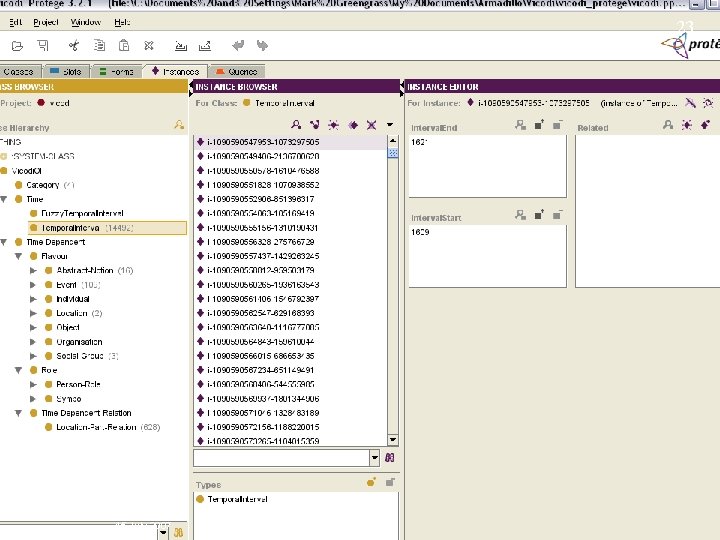Collapse the Time Dependent Relation tree node
This screenshot has height=540, width=720.
tap(19, 413)
